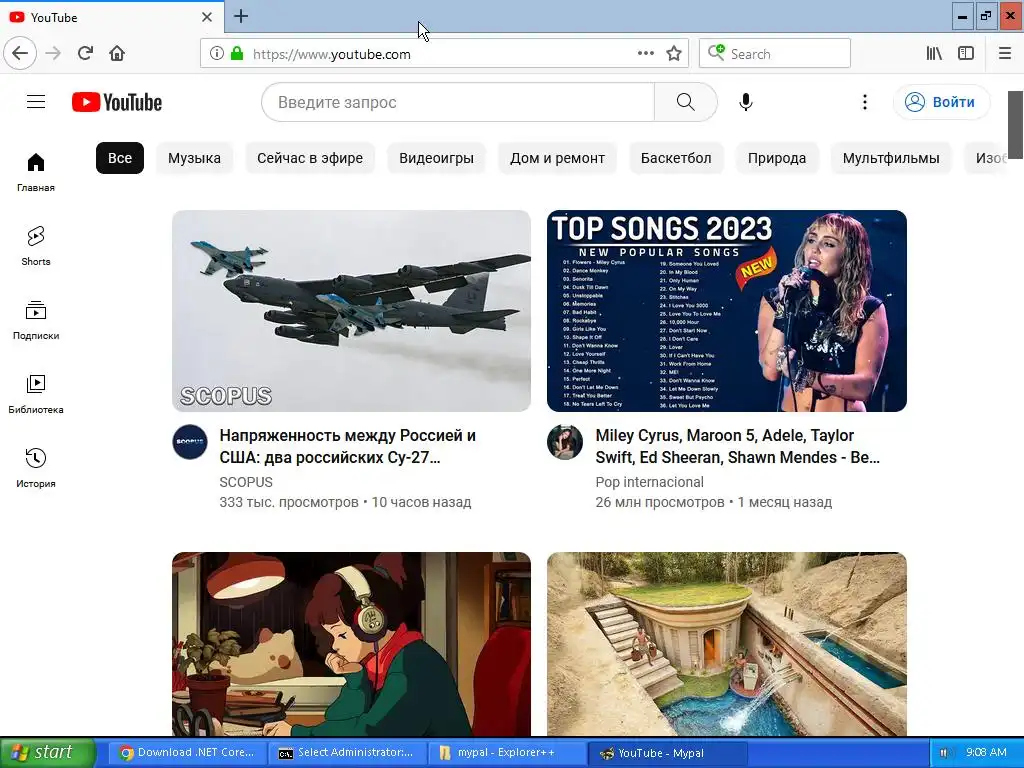
Task: Open browser home page icon
Action: point(117,54)
